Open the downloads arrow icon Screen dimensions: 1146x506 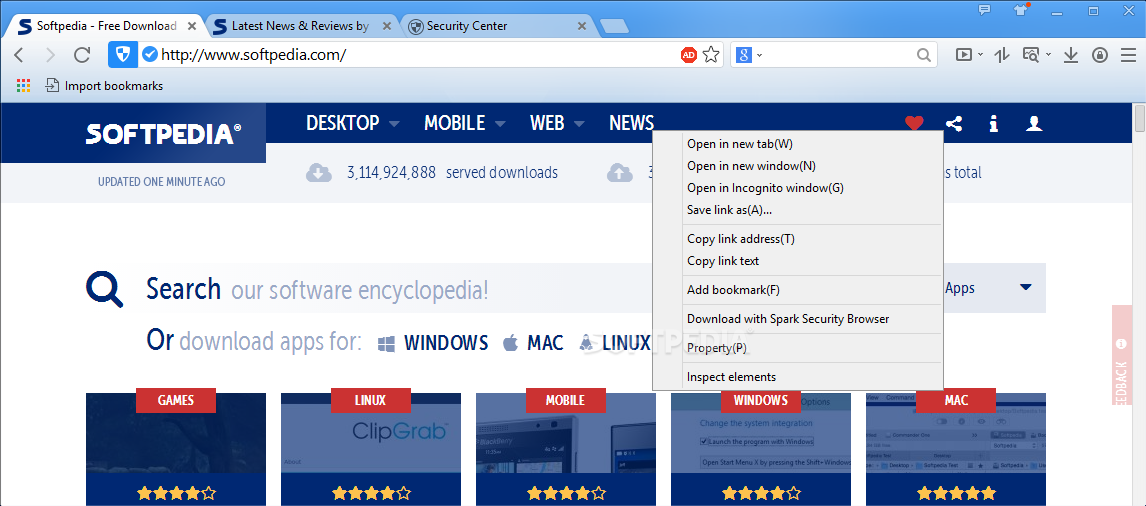[x=1071, y=55]
